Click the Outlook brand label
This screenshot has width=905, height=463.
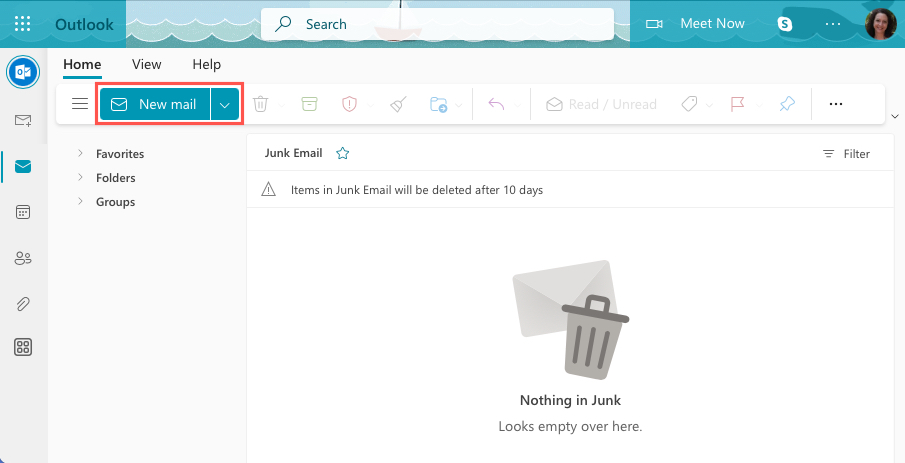[84, 24]
